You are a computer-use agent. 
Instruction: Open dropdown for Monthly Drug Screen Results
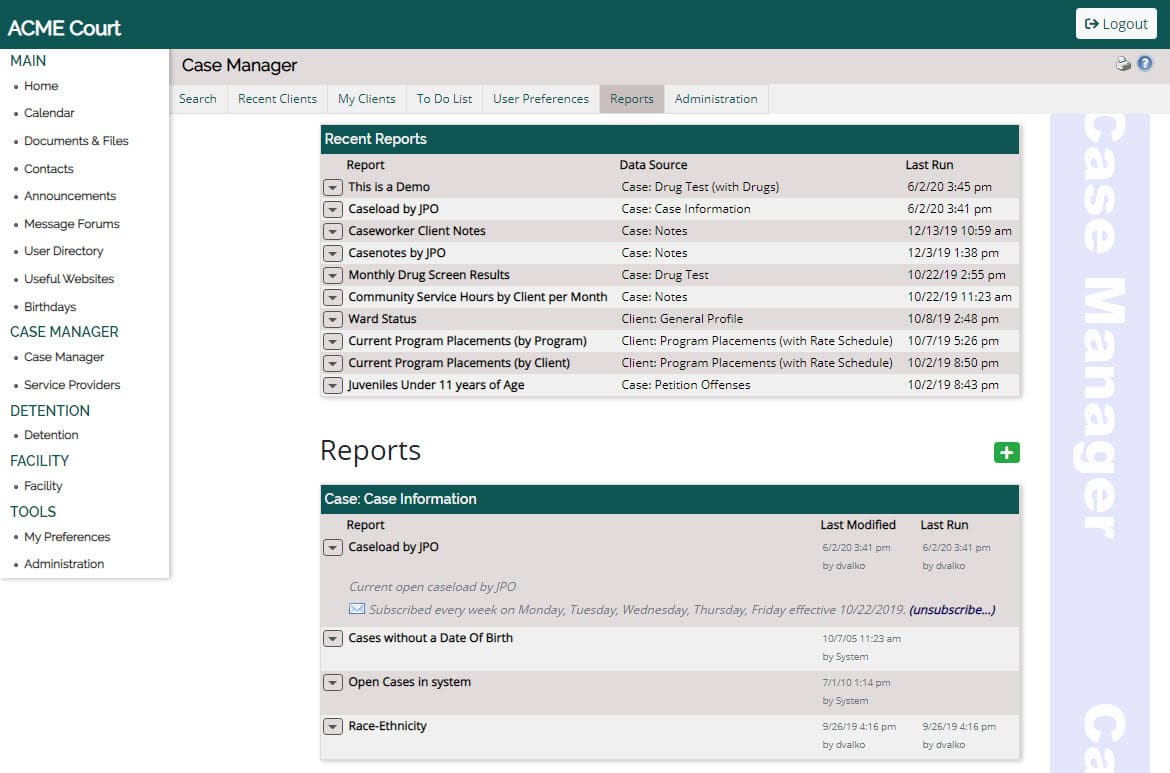[333, 275]
